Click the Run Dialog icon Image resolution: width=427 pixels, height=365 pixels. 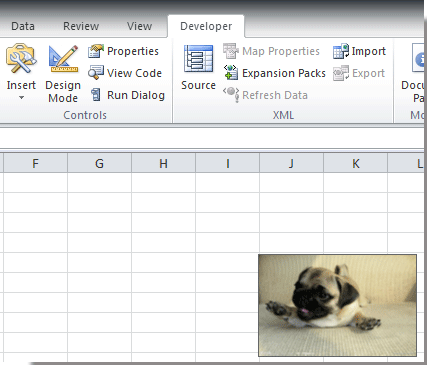(x=96, y=95)
